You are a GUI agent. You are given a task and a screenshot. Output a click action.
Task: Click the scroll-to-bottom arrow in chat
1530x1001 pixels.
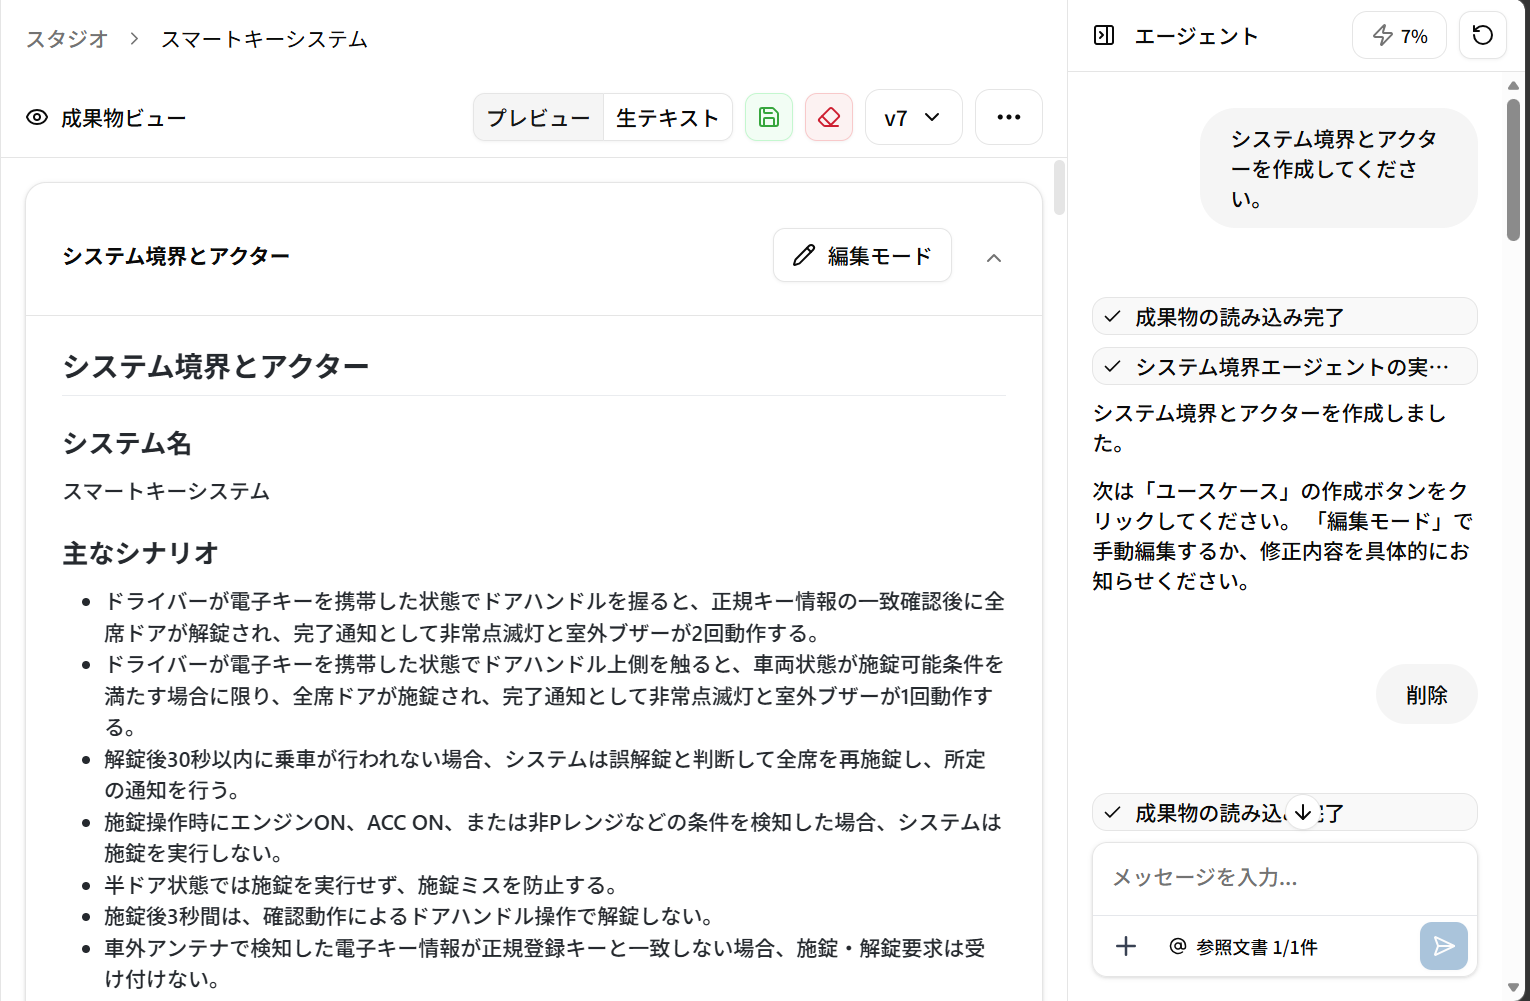pos(1302,812)
